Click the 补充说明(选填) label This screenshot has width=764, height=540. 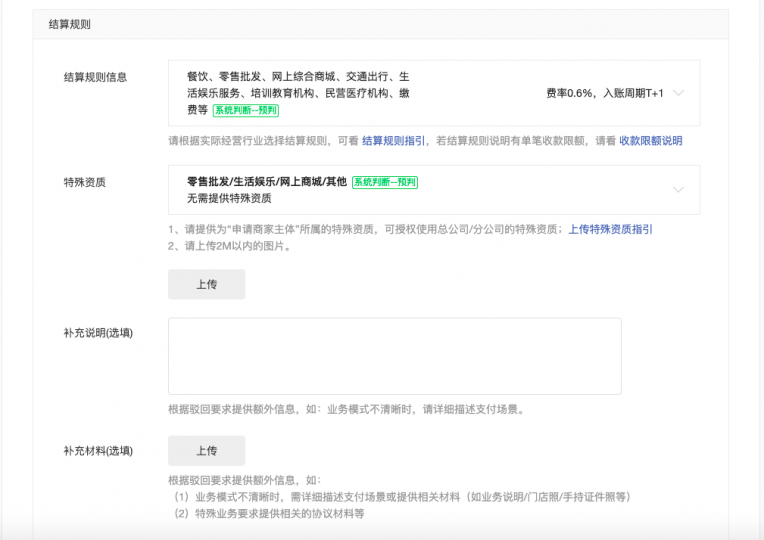coord(98,333)
